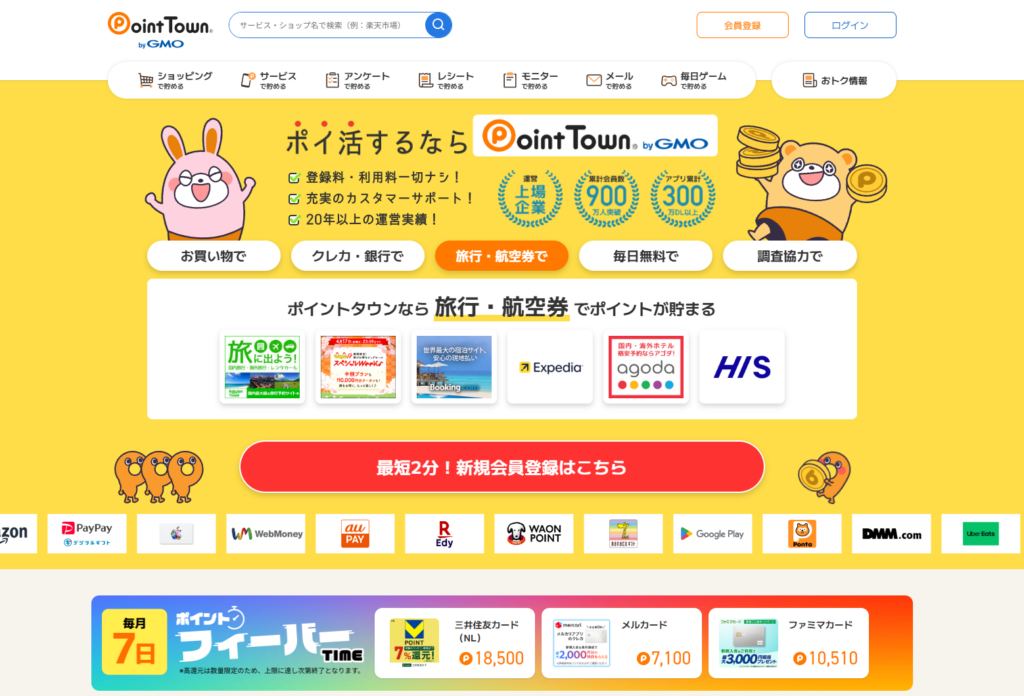Click the Rakuten Edy logo tile
The image size is (1024, 696).
(x=445, y=533)
